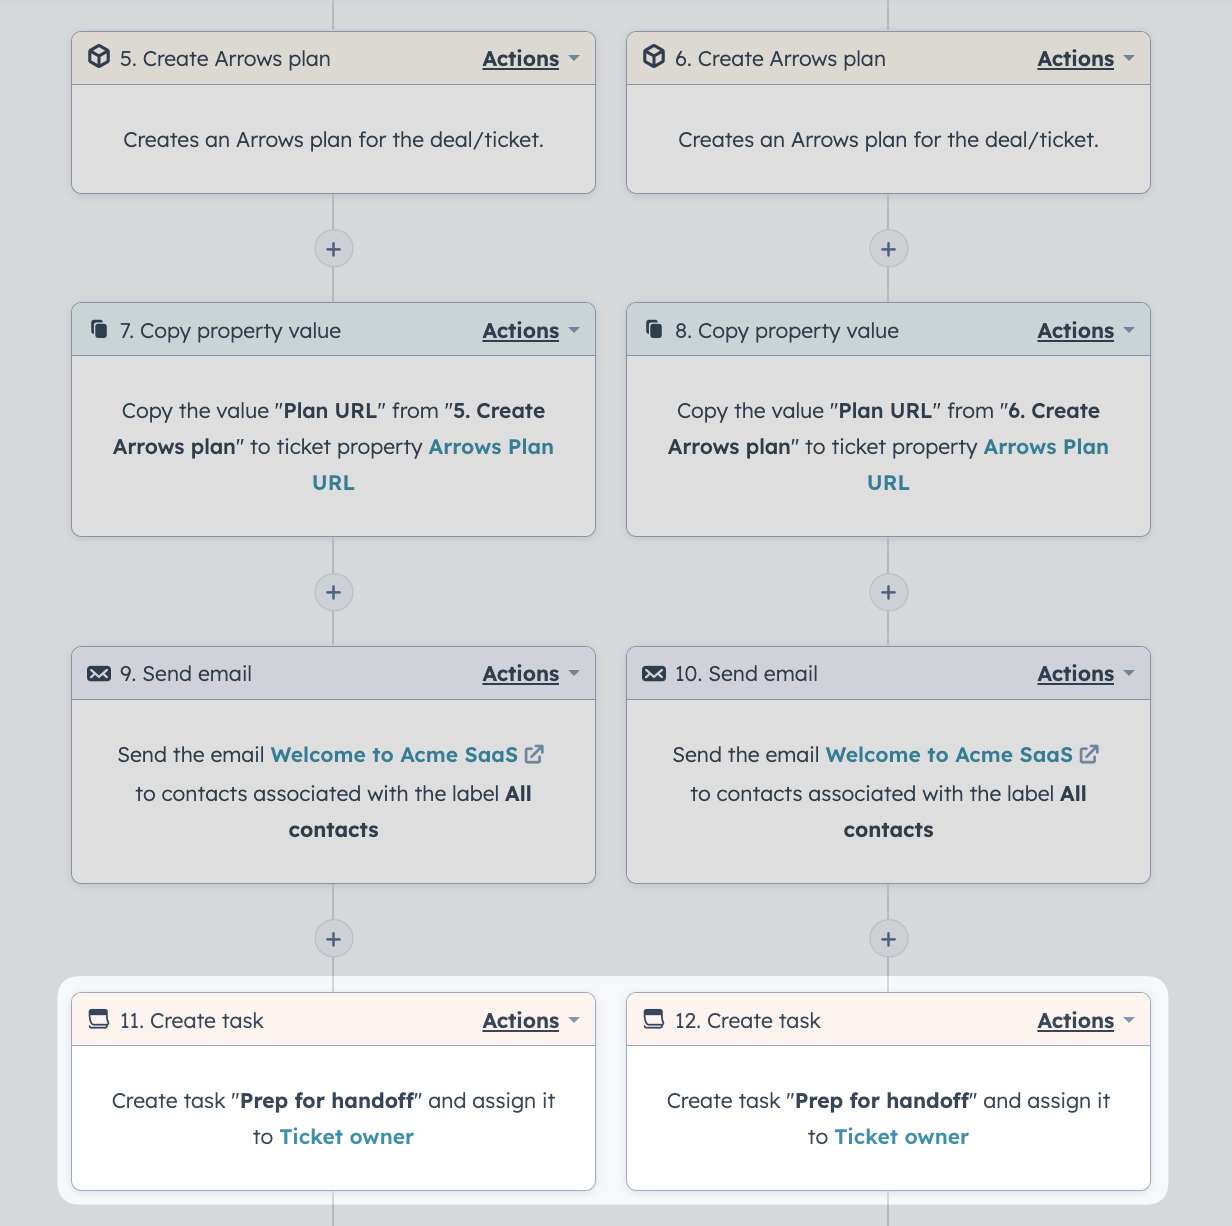This screenshot has width=1232, height=1226.
Task: Add action below step 5 via plus
Action: tap(334, 248)
